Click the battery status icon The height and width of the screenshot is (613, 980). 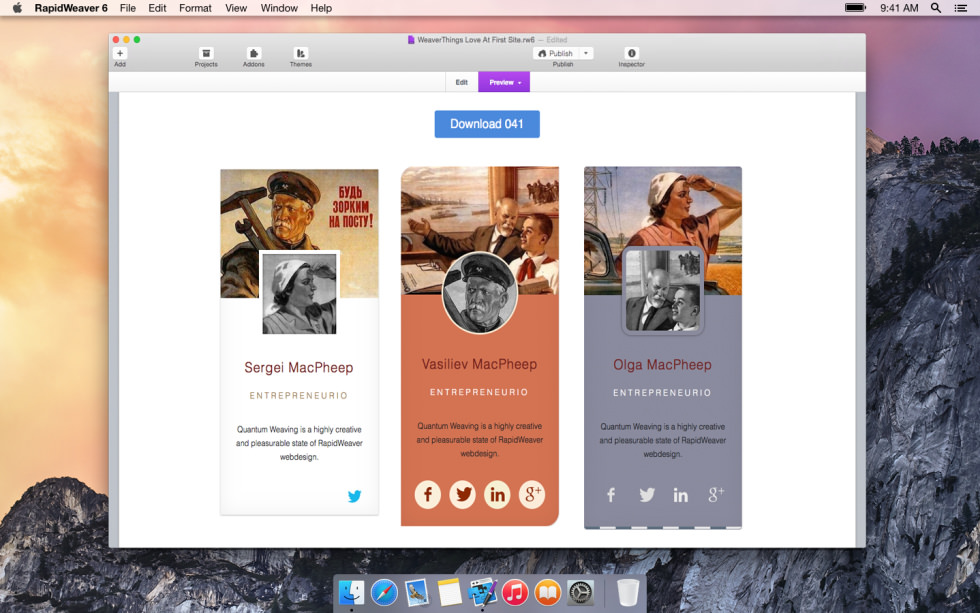coord(855,8)
